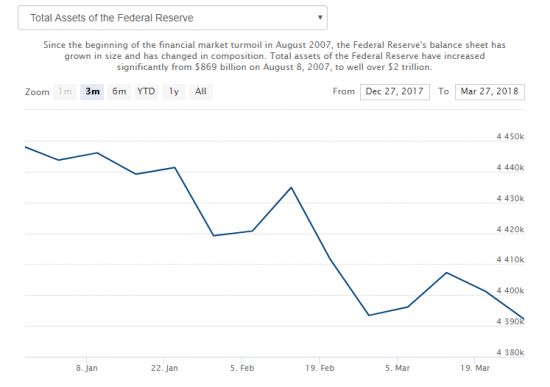Click the descriptive paragraph about balance sheet
The height and width of the screenshot is (387, 550).
[275, 56]
